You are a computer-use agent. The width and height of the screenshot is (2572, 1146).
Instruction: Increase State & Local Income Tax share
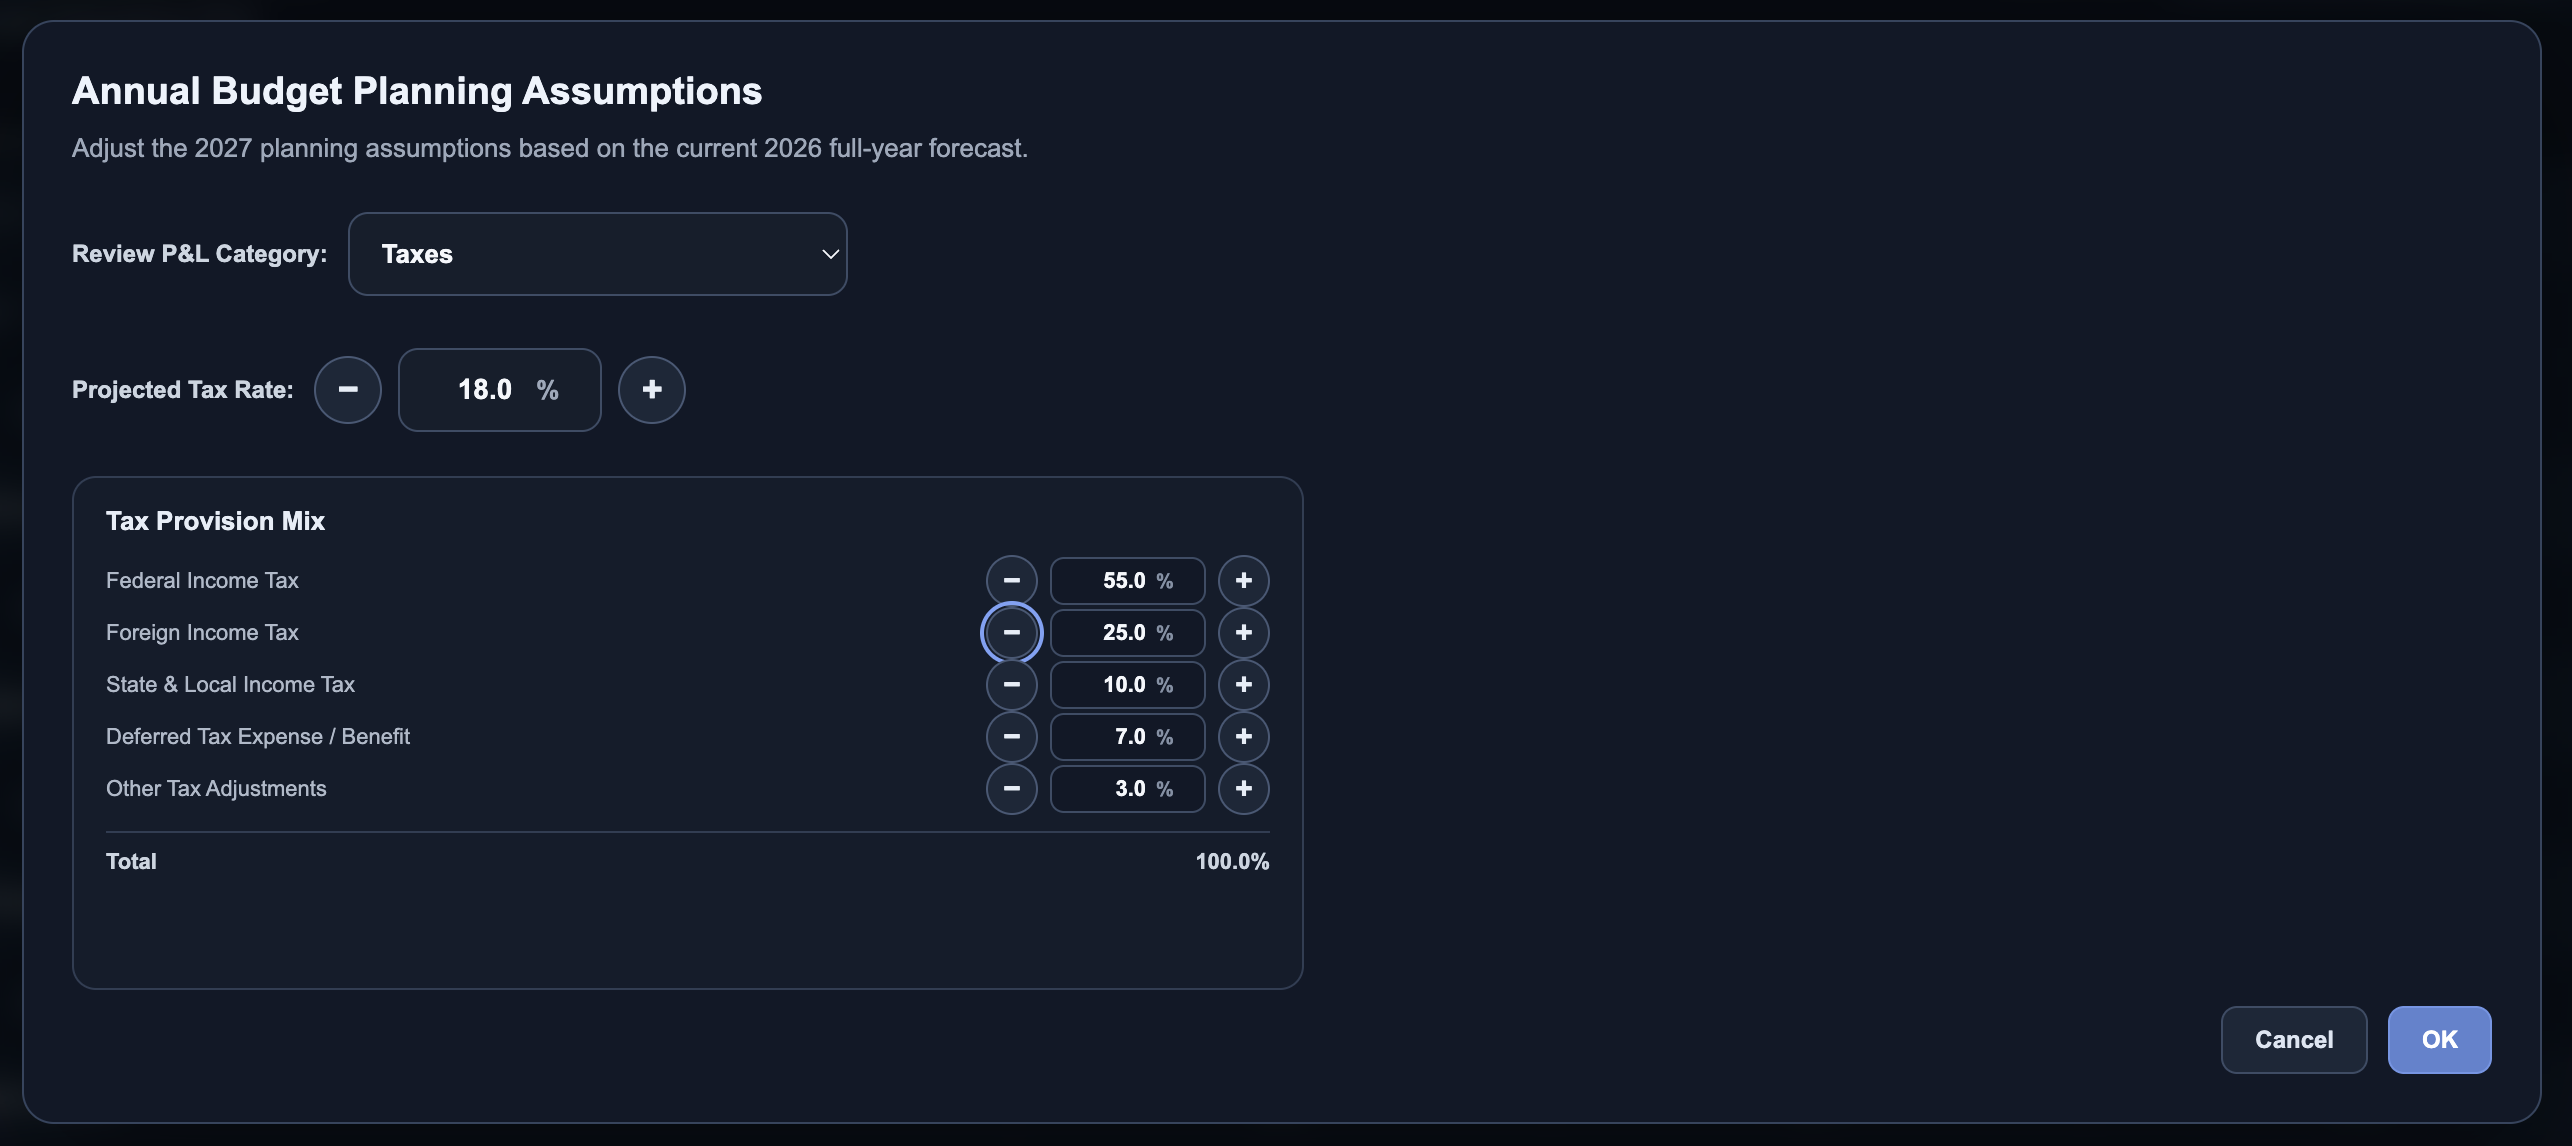tap(1244, 685)
